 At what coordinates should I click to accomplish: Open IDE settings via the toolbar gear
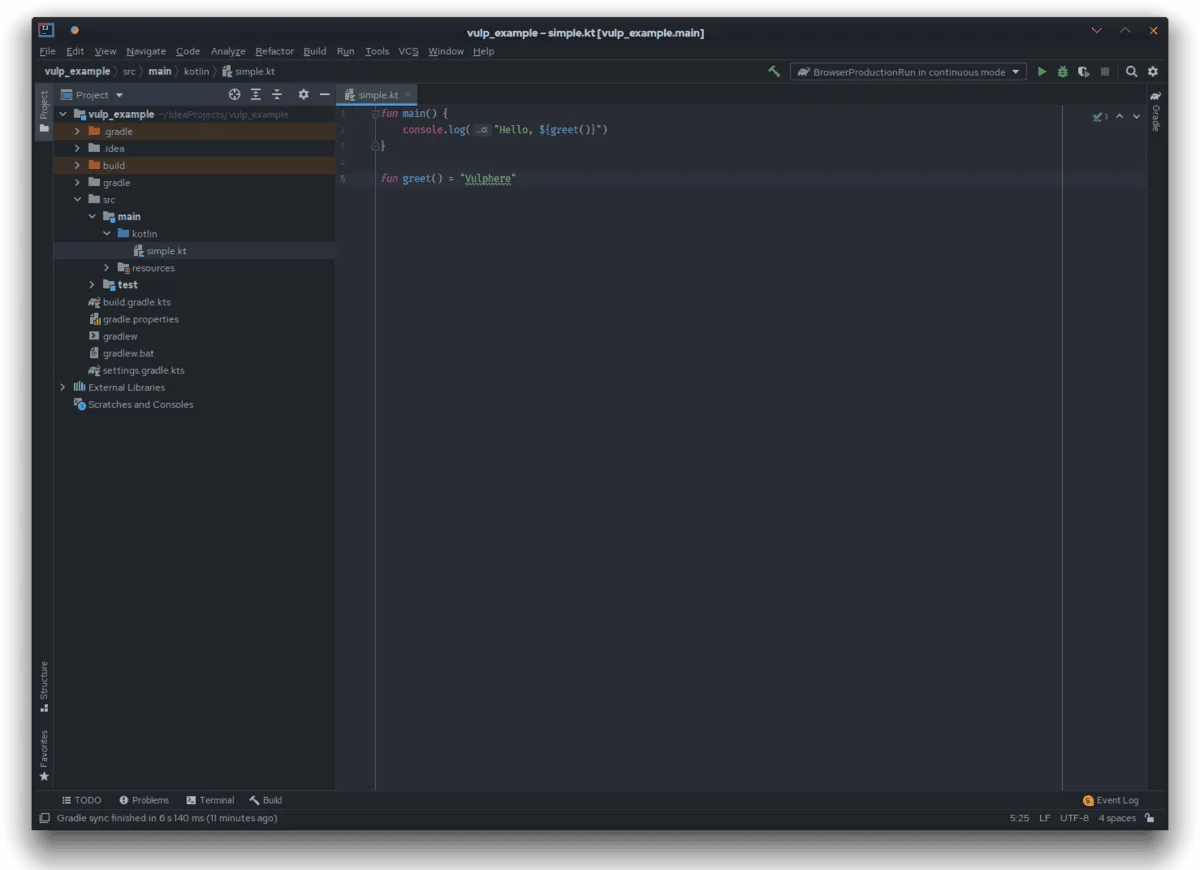[1152, 71]
